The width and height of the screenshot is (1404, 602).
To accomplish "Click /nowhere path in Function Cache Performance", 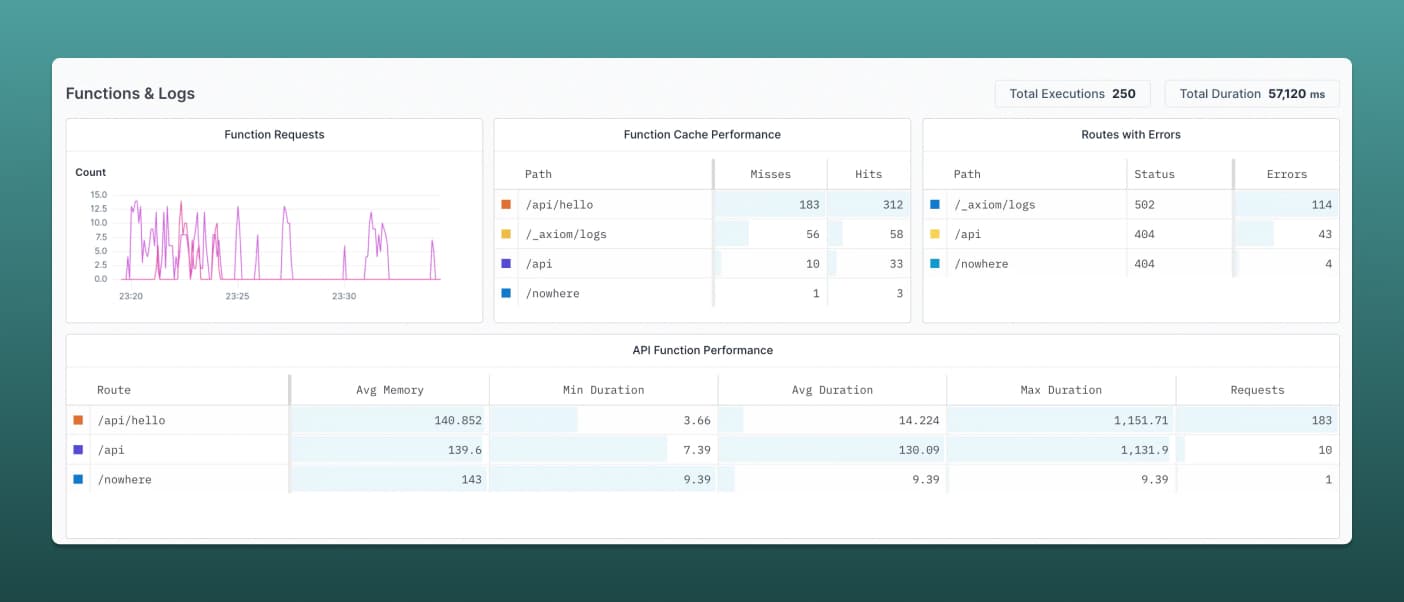I will [552, 293].
